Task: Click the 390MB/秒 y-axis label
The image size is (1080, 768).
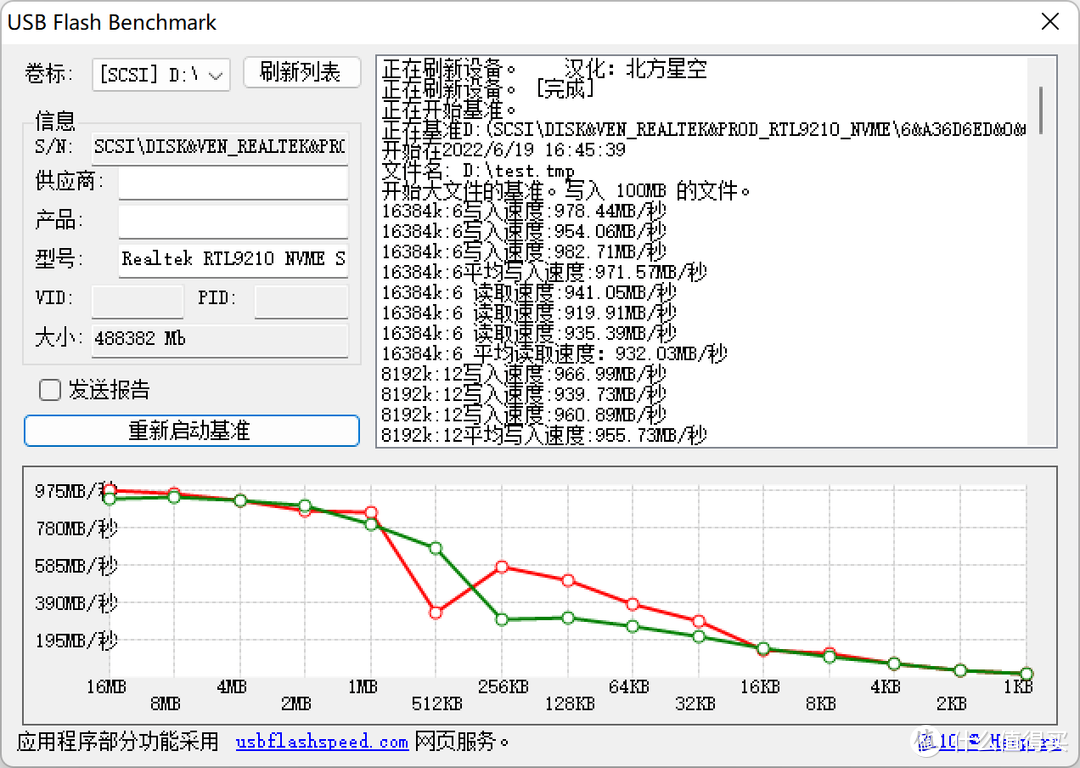Action: pyautogui.click(x=76, y=603)
